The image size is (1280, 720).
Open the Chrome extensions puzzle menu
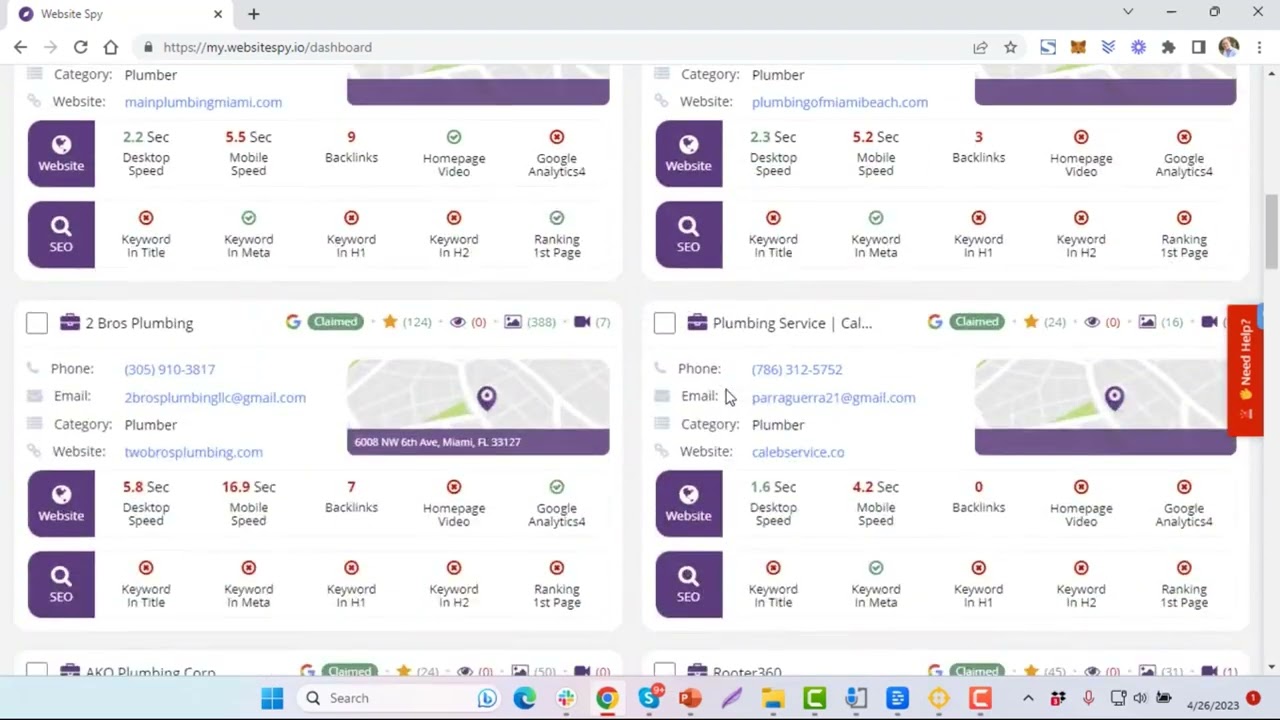pos(1168,47)
